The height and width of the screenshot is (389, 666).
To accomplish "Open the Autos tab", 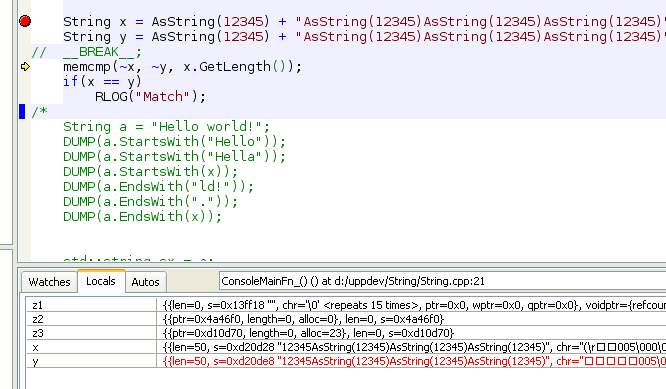I will (145, 282).
